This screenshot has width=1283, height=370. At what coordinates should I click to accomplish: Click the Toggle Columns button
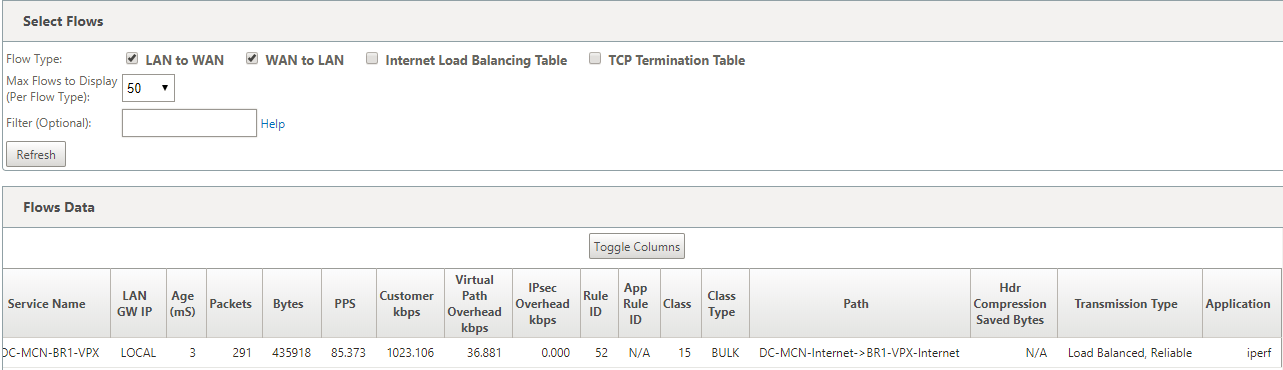pos(637,246)
